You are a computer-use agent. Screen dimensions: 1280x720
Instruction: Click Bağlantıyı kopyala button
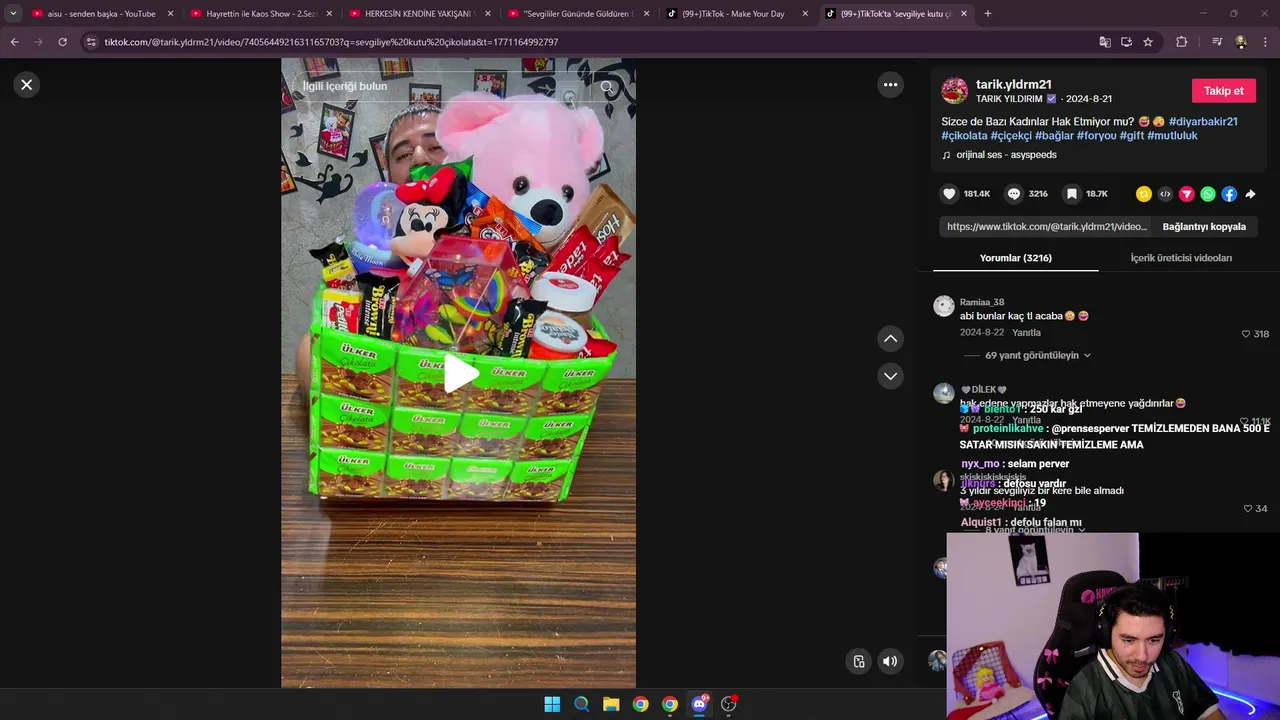pos(1204,227)
